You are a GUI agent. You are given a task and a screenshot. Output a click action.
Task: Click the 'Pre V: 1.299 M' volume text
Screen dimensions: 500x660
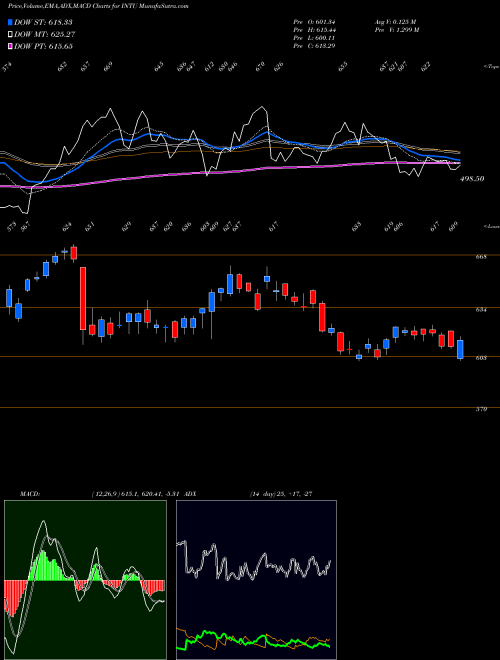pyautogui.click(x=396, y=30)
